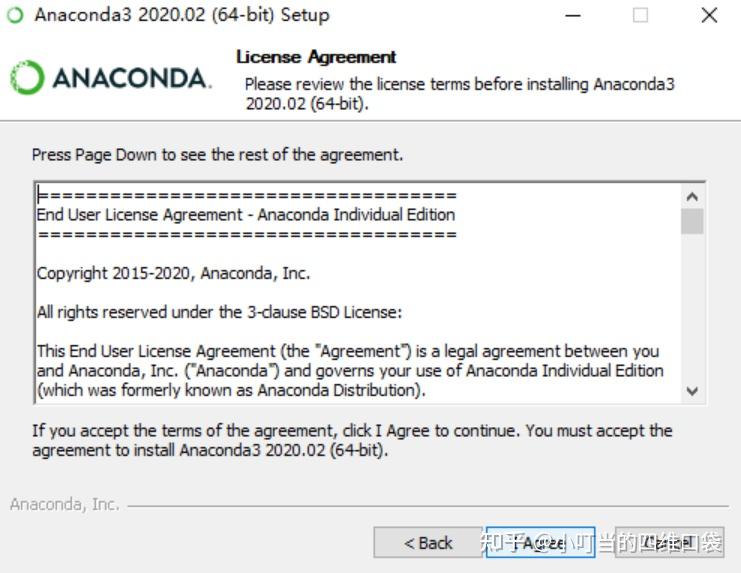Click the first equals-sign separator line
741x573 pixels.
(246, 196)
